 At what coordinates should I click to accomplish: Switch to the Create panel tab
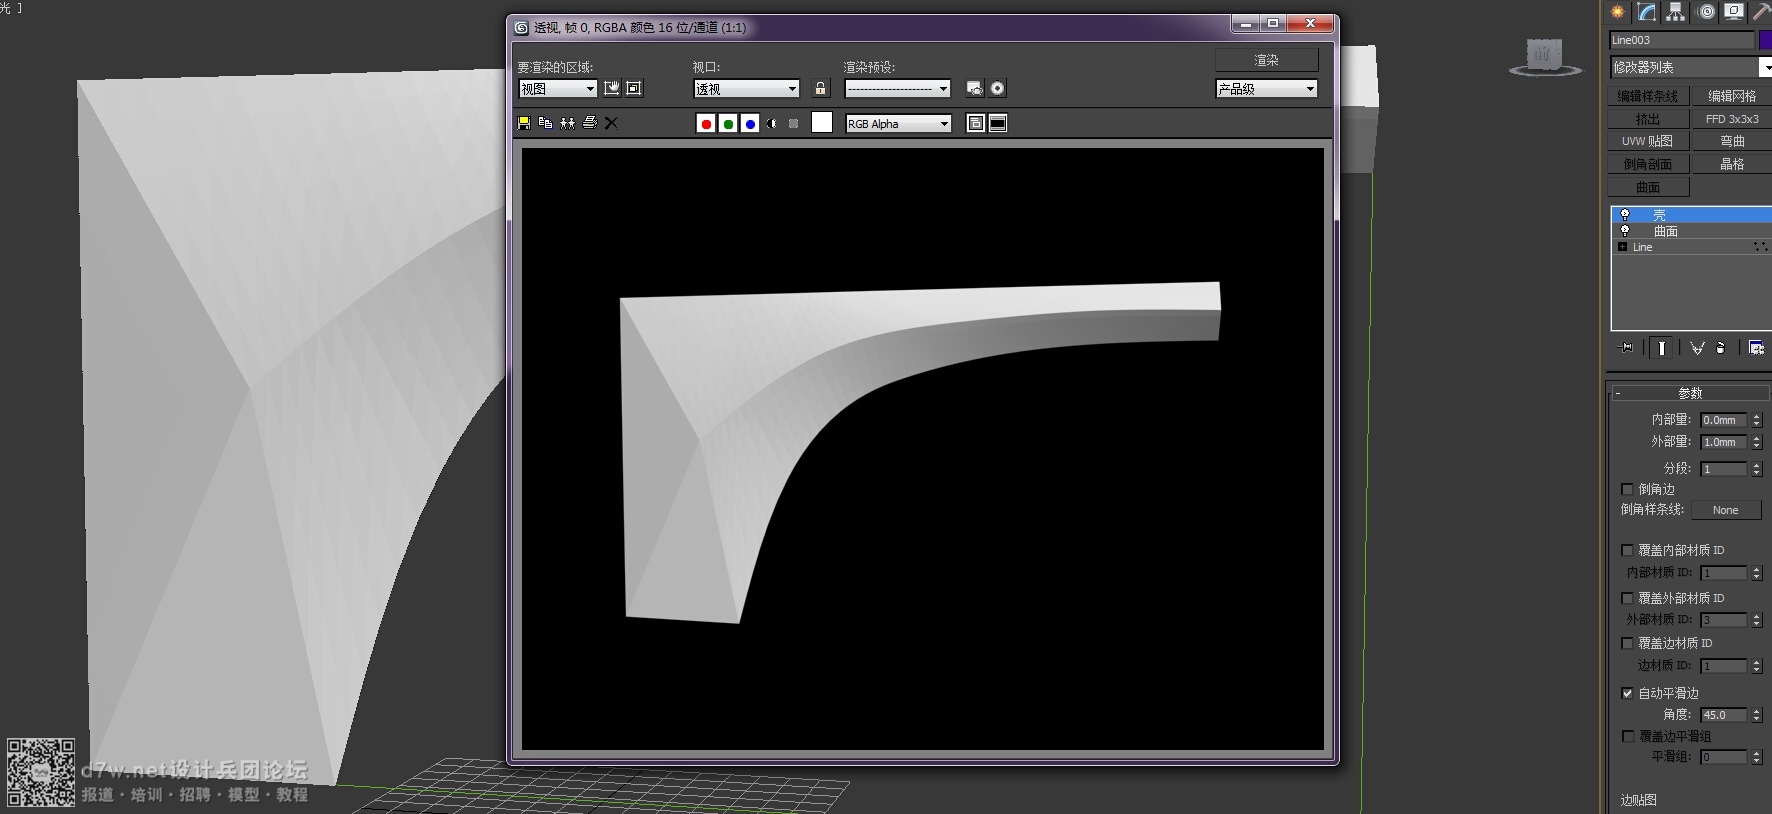(1618, 12)
